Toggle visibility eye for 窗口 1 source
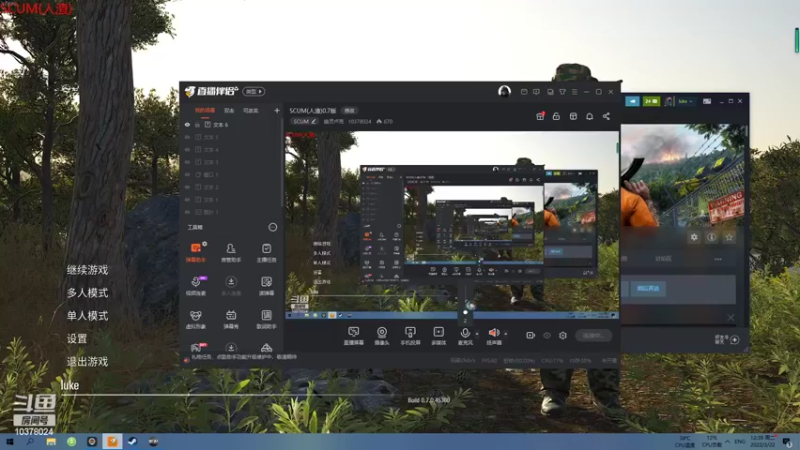Screen dimensions: 800x450 point(187,174)
